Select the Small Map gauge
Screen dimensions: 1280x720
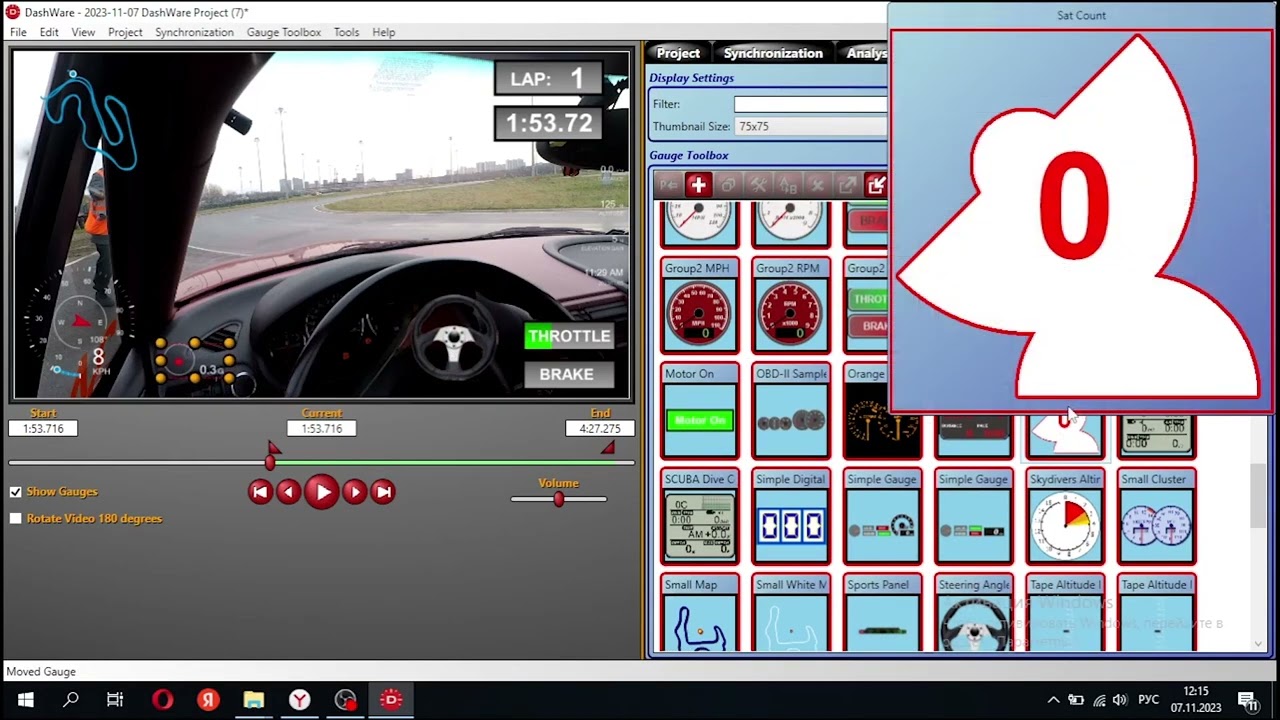[699, 614]
